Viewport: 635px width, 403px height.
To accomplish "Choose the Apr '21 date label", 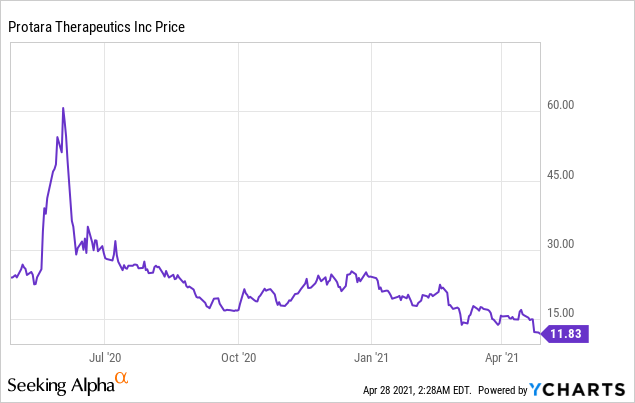I will click(501, 355).
